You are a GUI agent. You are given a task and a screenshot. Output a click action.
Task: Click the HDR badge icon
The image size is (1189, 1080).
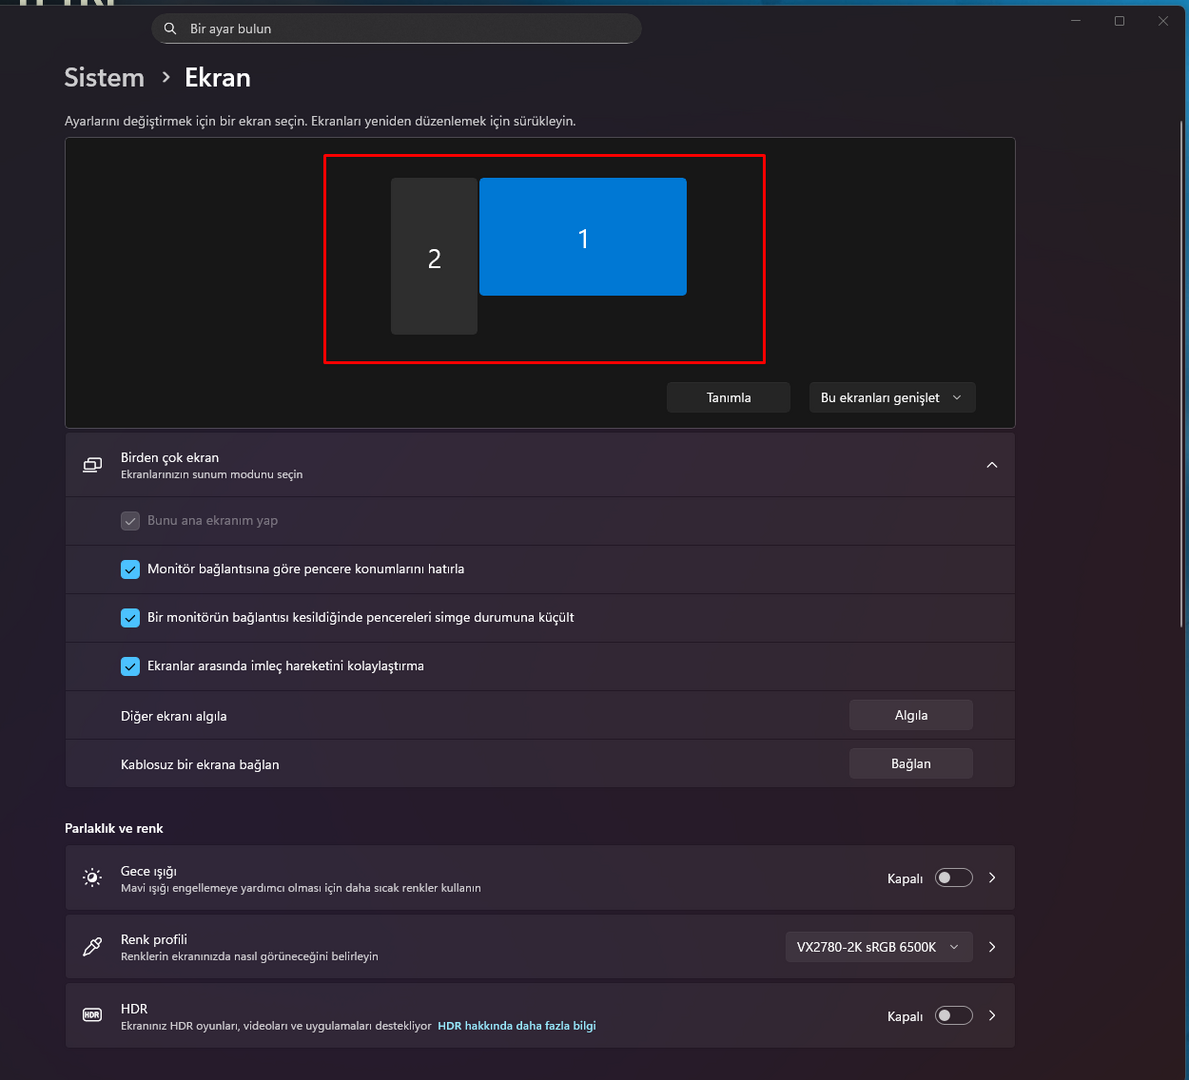click(93, 1015)
